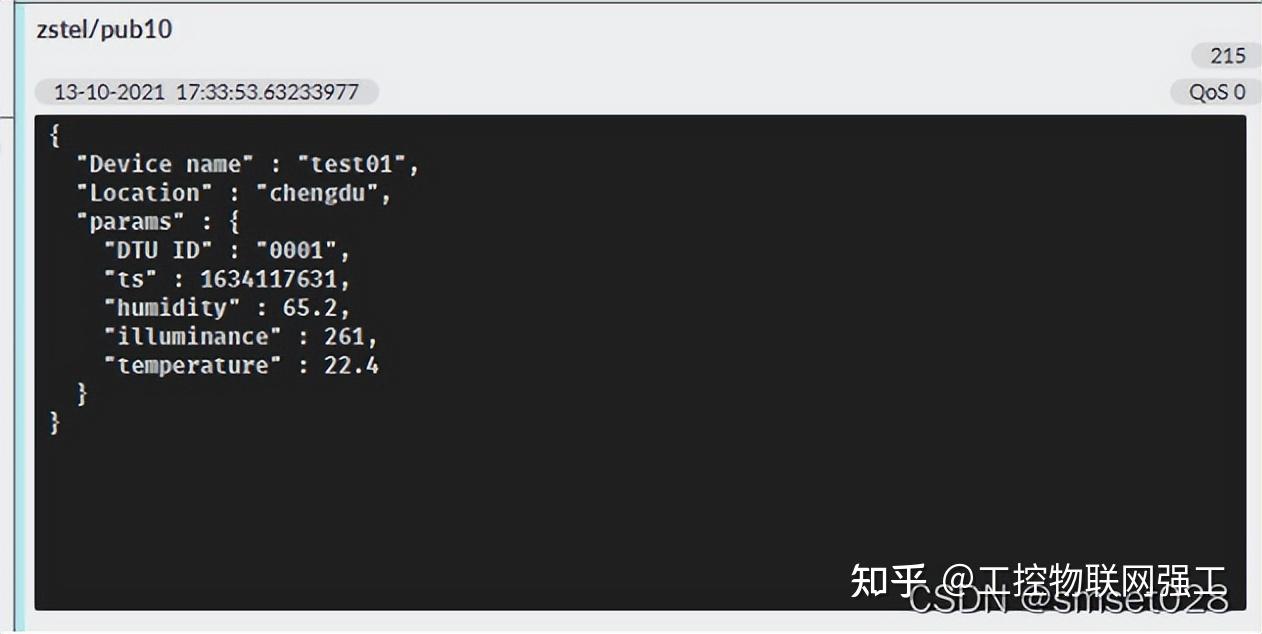Click the opening brace of the payload
Viewport: 1262px width, 634px height.
point(54,135)
